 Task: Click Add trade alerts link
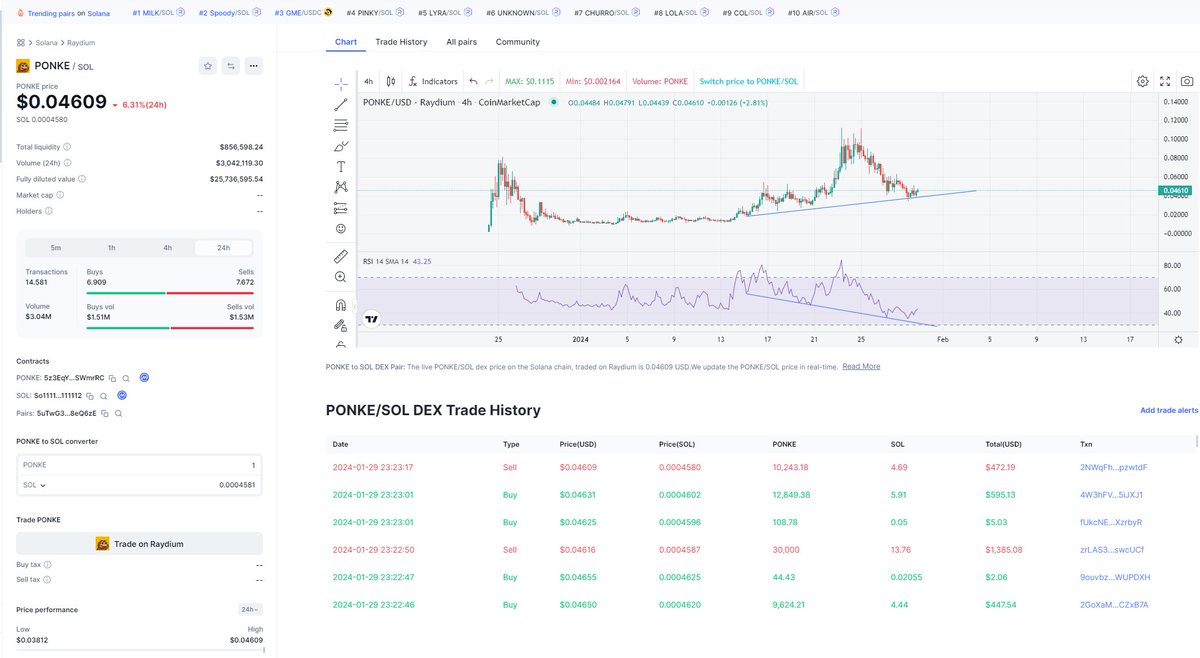1169,410
